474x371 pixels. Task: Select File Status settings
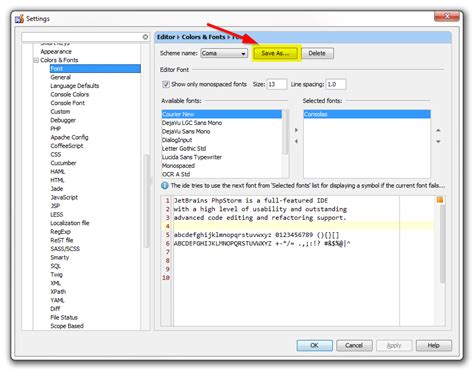(x=64, y=318)
